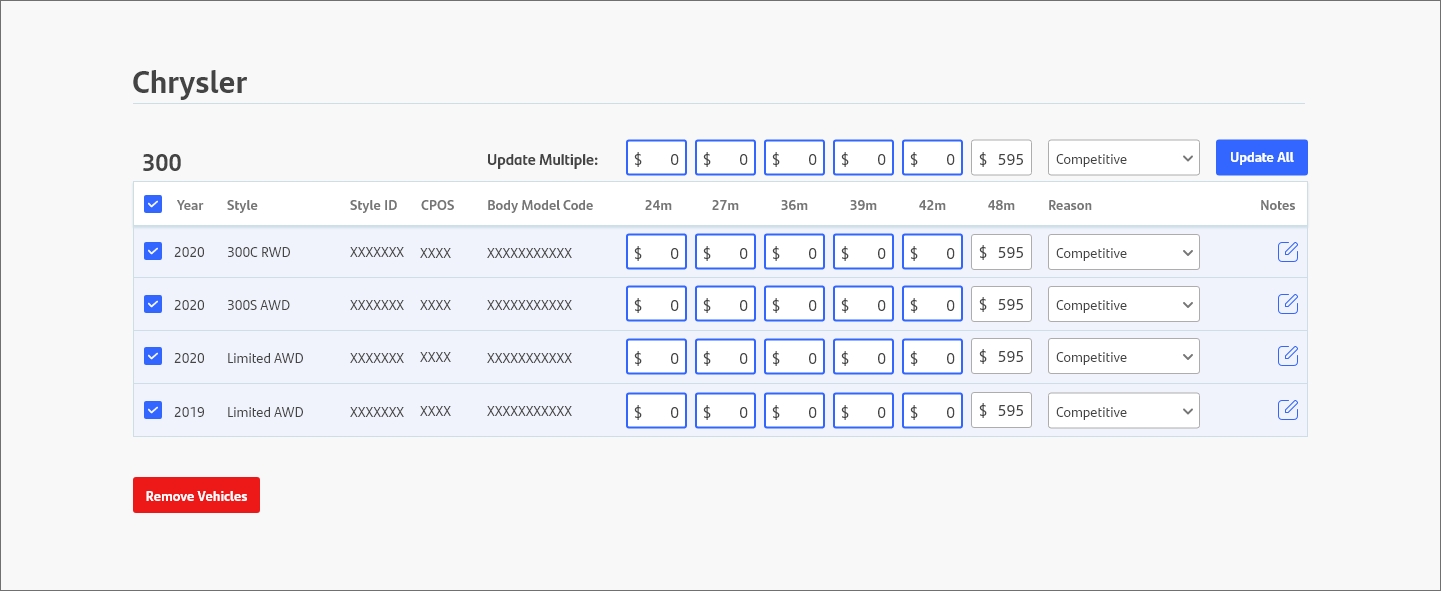Click the Remove Vehicles button
The width and height of the screenshot is (1441, 591).
196,495
